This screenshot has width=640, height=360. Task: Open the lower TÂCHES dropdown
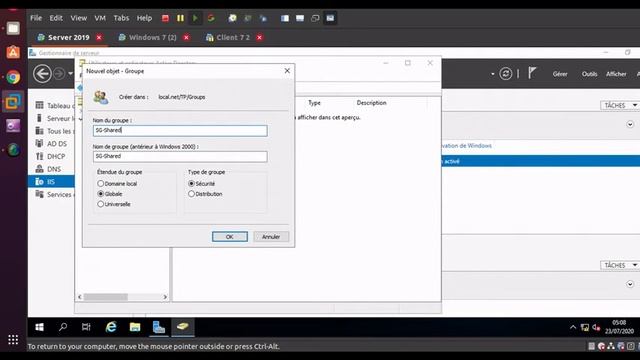click(x=620, y=265)
